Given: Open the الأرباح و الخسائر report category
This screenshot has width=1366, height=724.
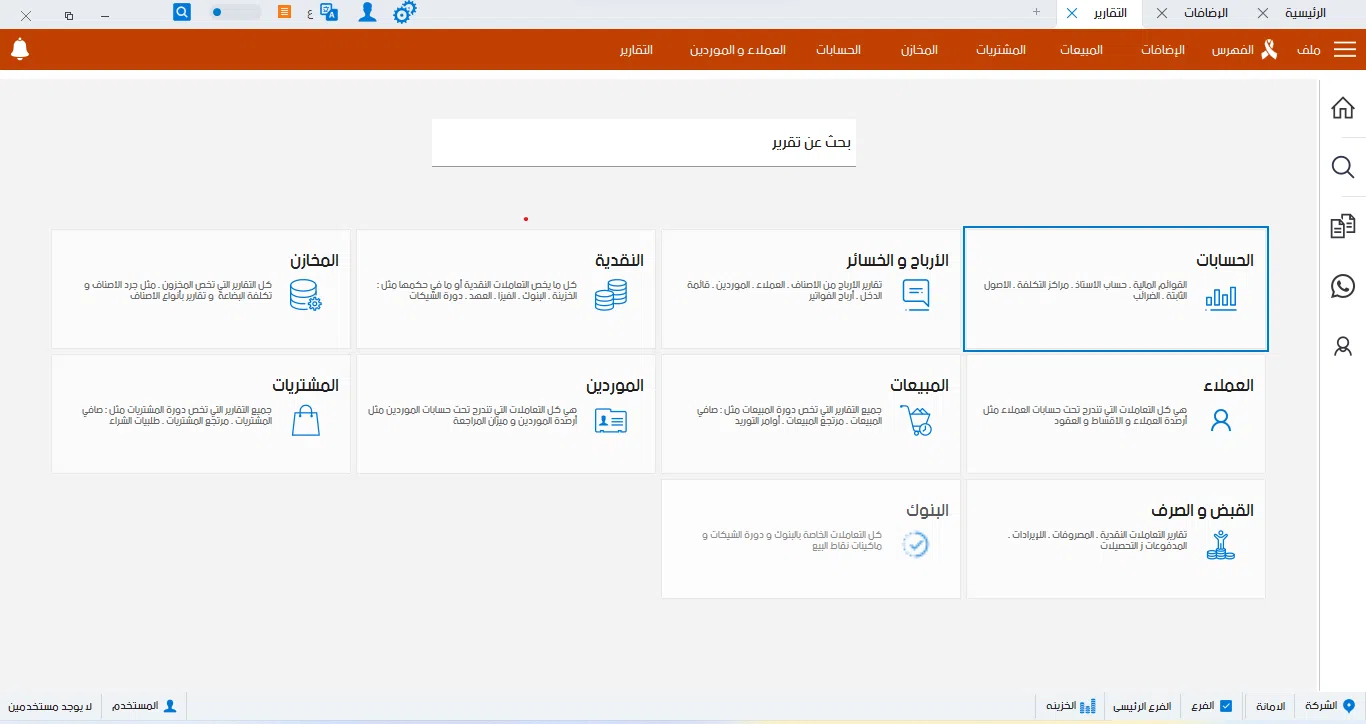Looking at the screenshot, I should click(x=810, y=288).
